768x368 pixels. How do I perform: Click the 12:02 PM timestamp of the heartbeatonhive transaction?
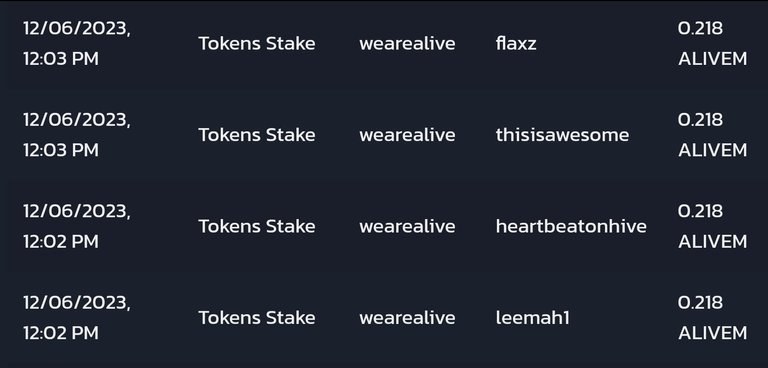point(61,242)
